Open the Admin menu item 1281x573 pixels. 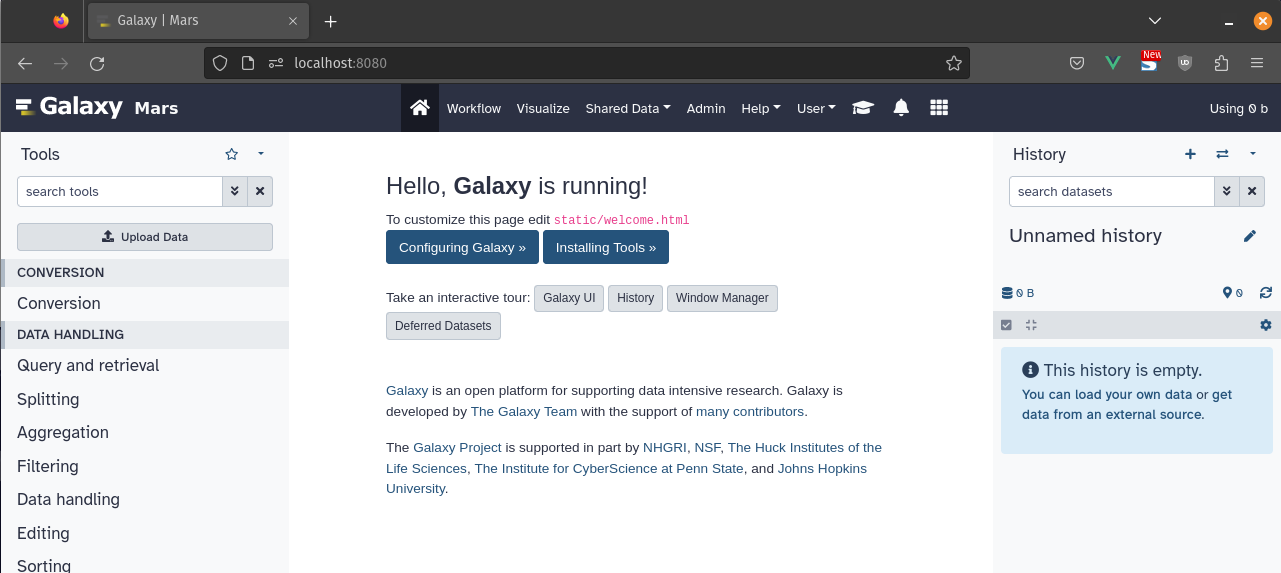click(706, 108)
